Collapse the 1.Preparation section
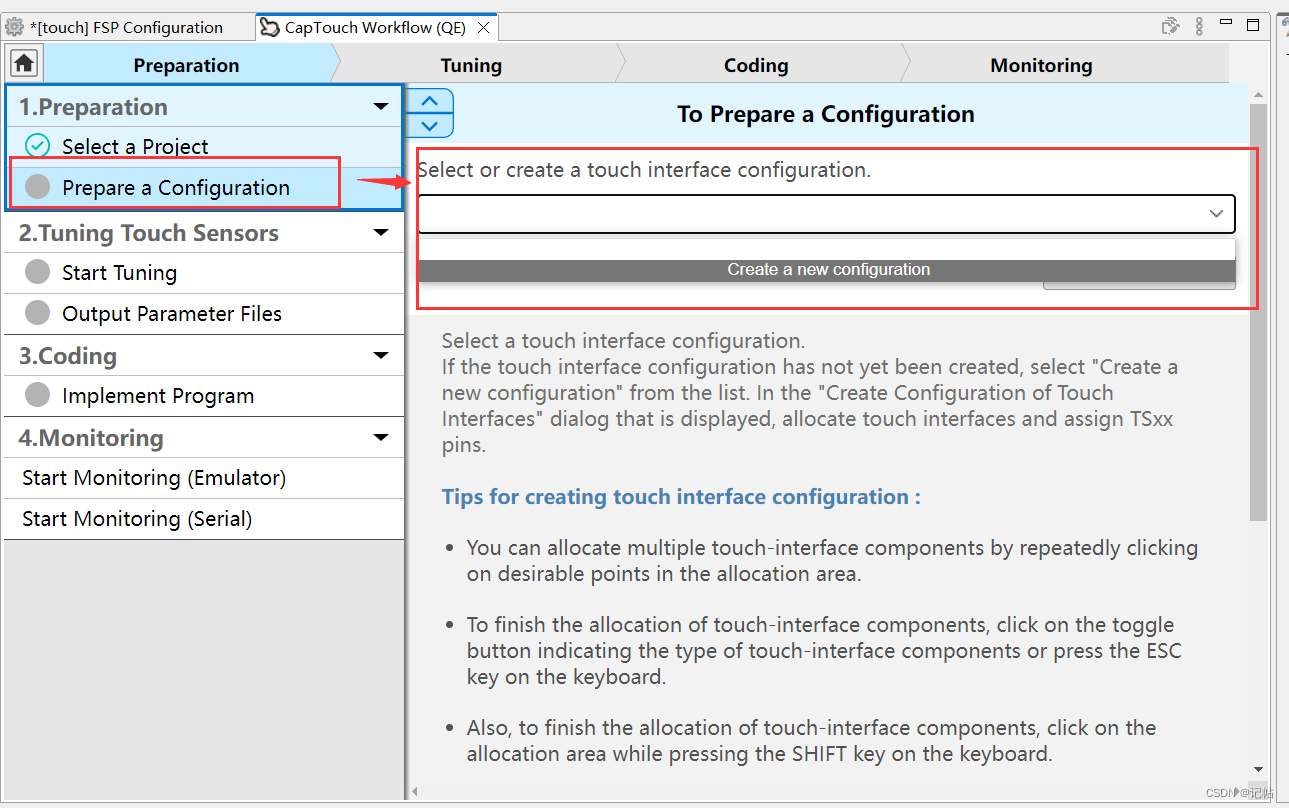 (380, 107)
